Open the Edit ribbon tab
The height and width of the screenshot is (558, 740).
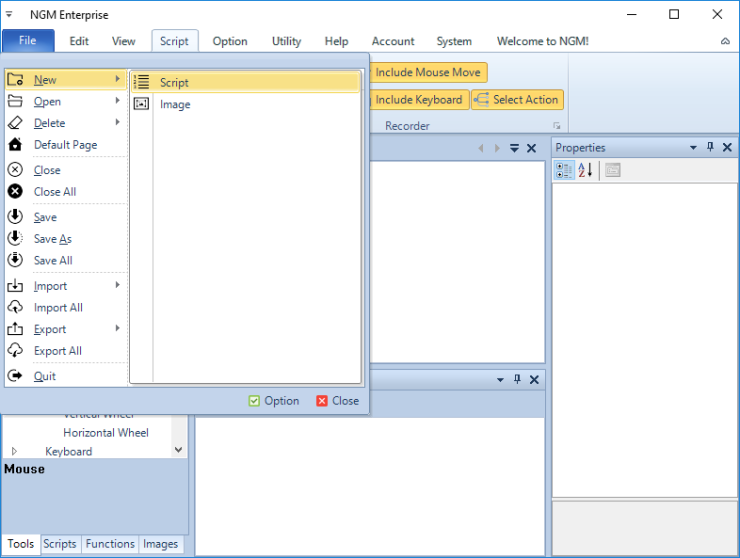coord(79,42)
